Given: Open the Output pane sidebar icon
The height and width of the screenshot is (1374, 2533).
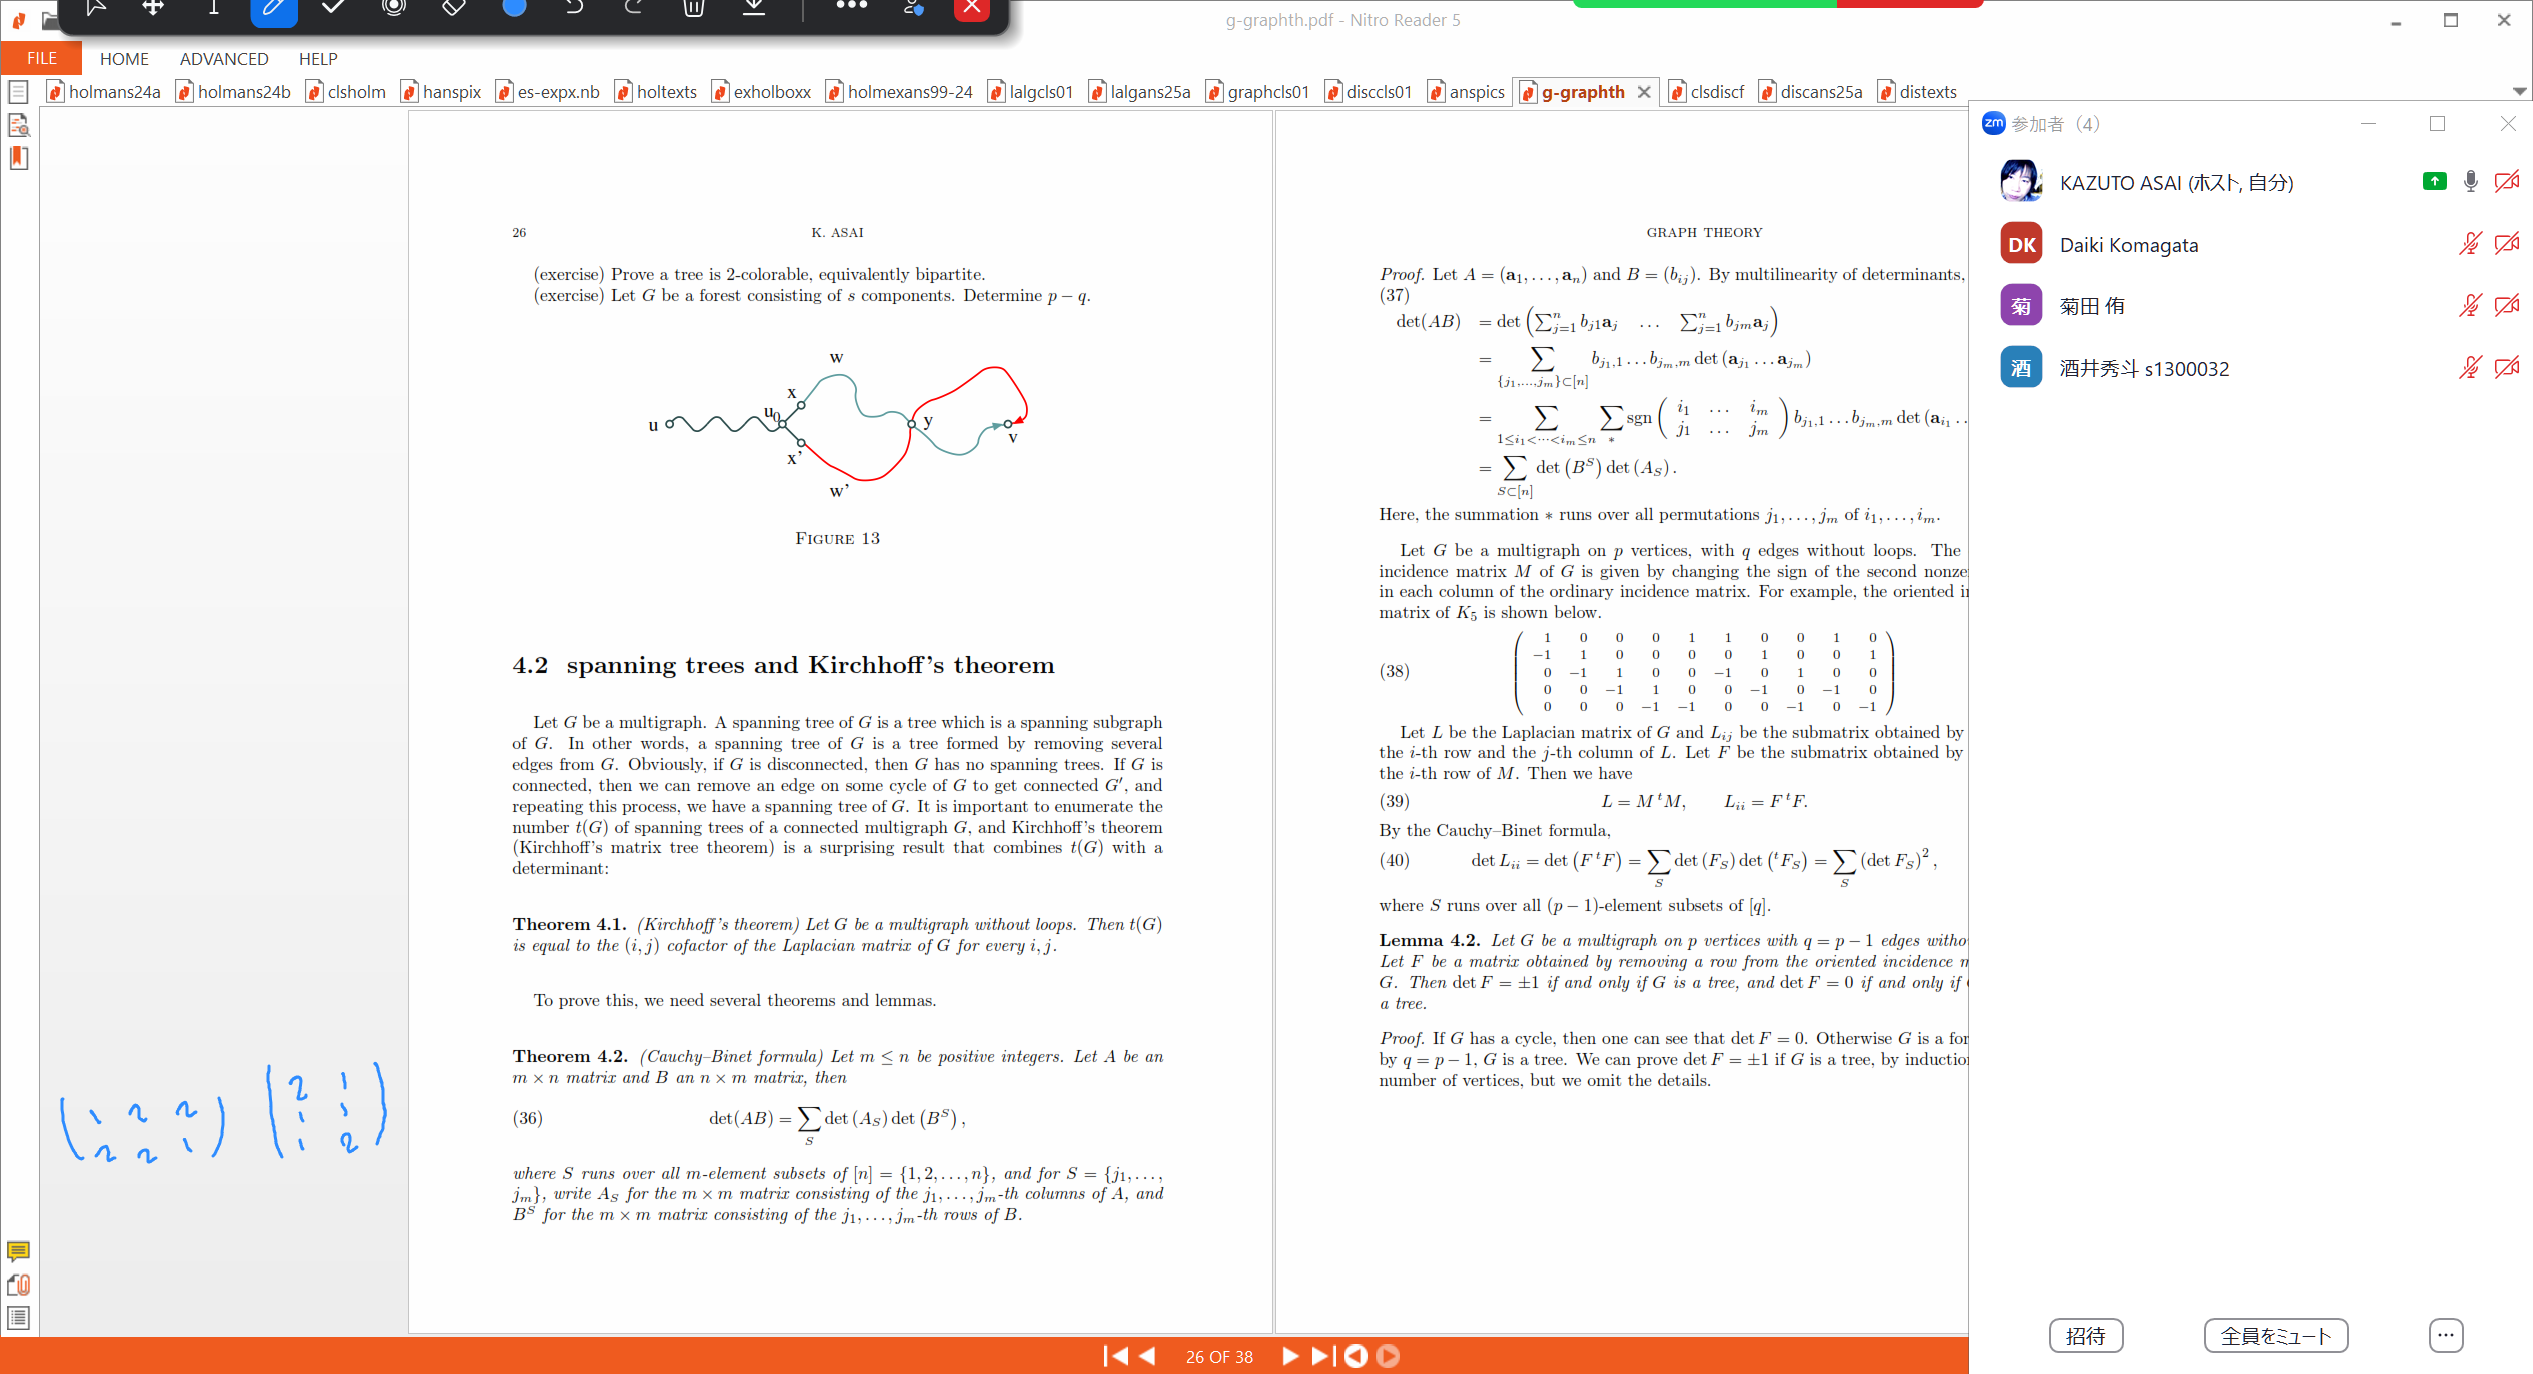Looking at the screenshot, I should click(18, 1318).
